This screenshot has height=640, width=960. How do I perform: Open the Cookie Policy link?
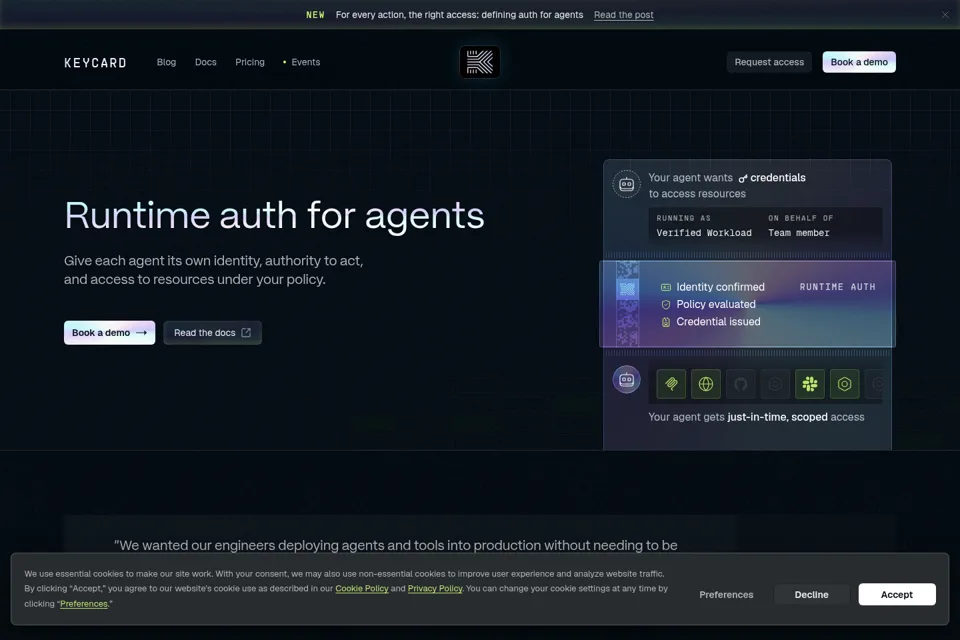(x=362, y=588)
